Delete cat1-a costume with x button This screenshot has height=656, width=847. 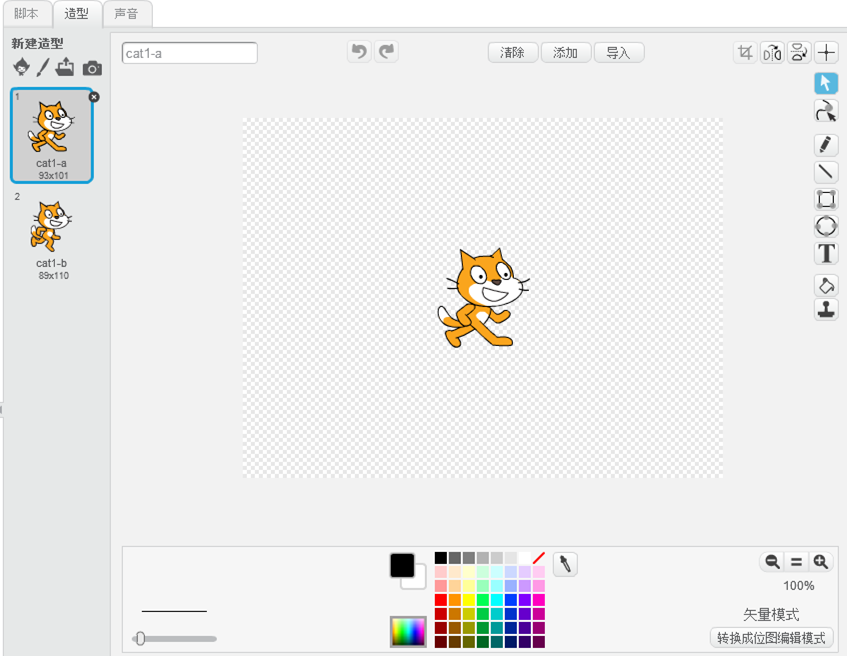(x=94, y=97)
